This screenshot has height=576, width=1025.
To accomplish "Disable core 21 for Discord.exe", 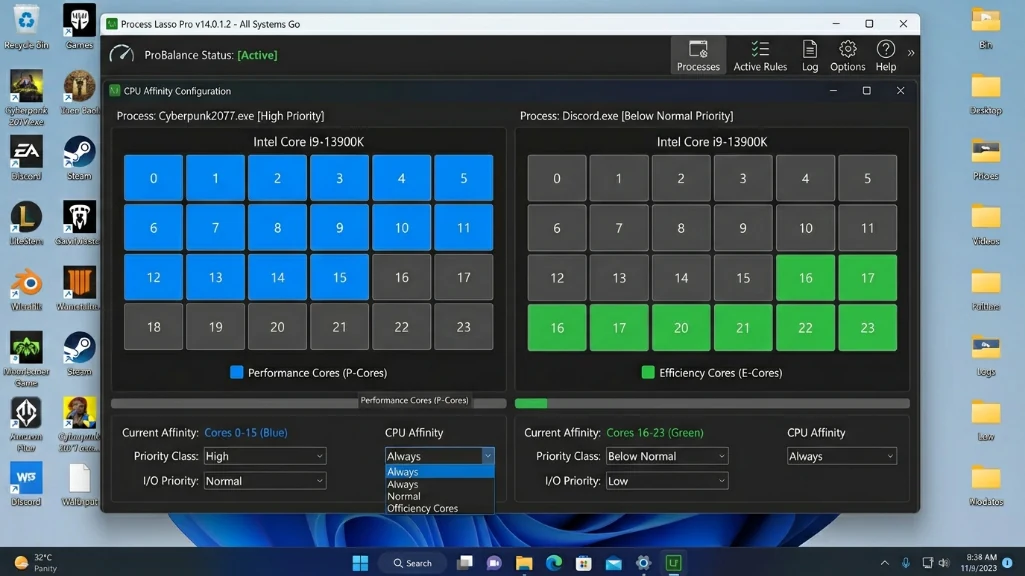I will tap(743, 328).
